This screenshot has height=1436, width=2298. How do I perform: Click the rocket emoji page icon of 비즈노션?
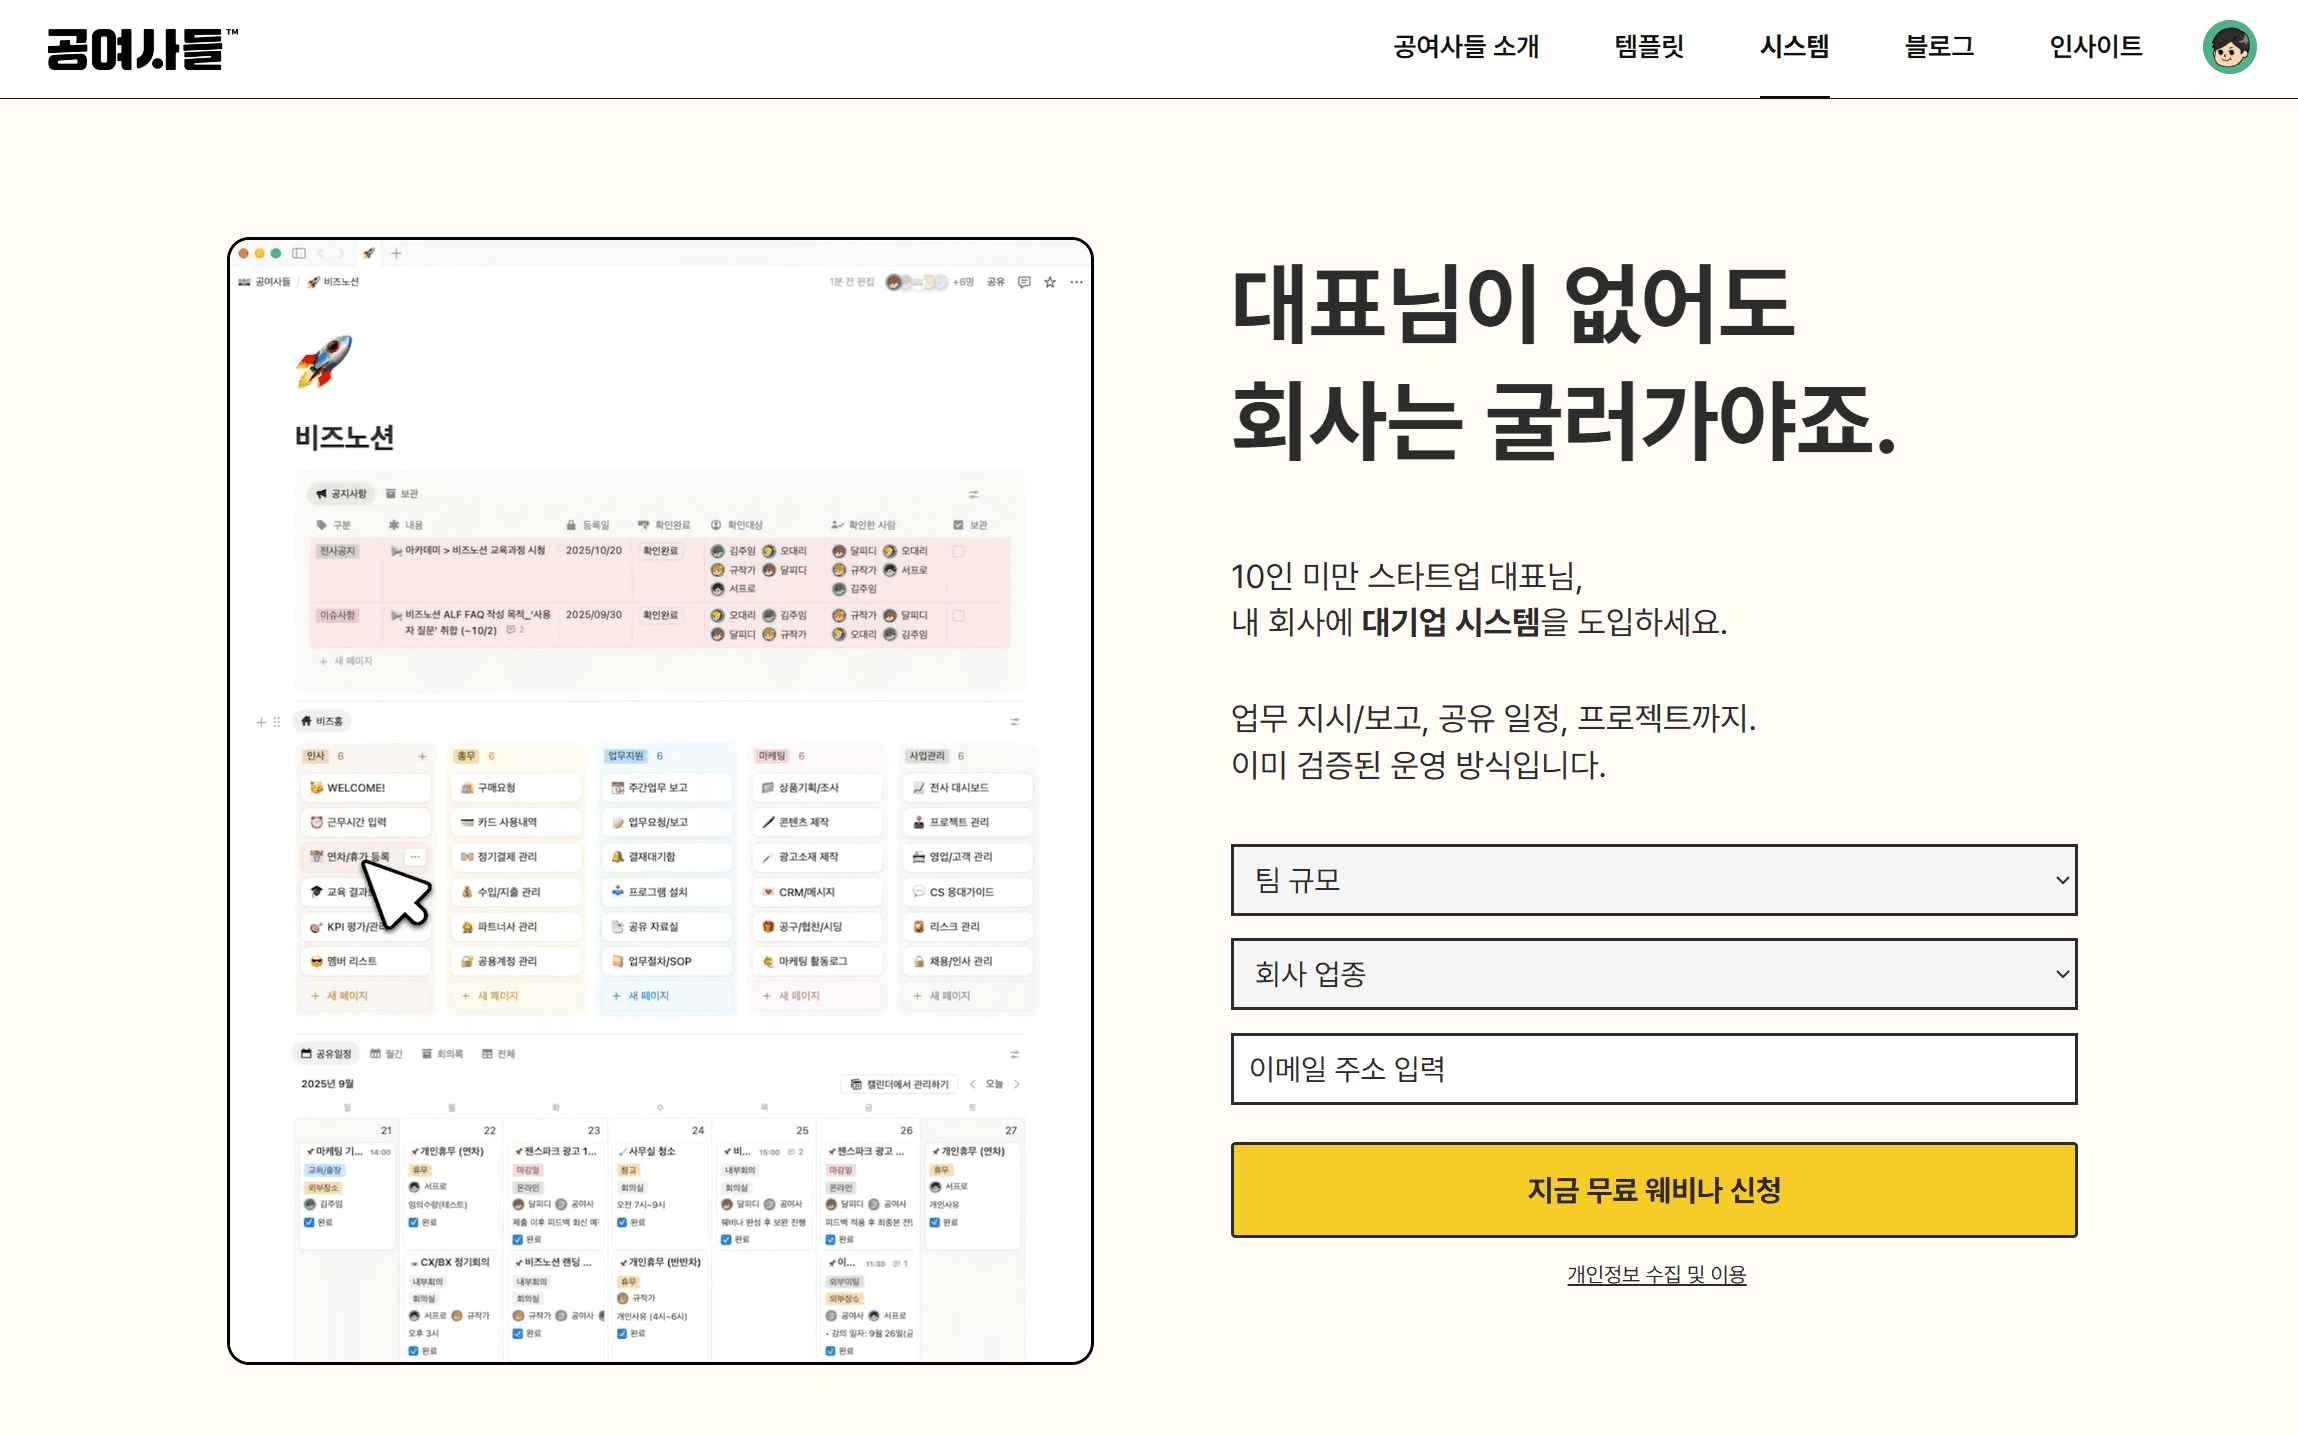(325, 362)
